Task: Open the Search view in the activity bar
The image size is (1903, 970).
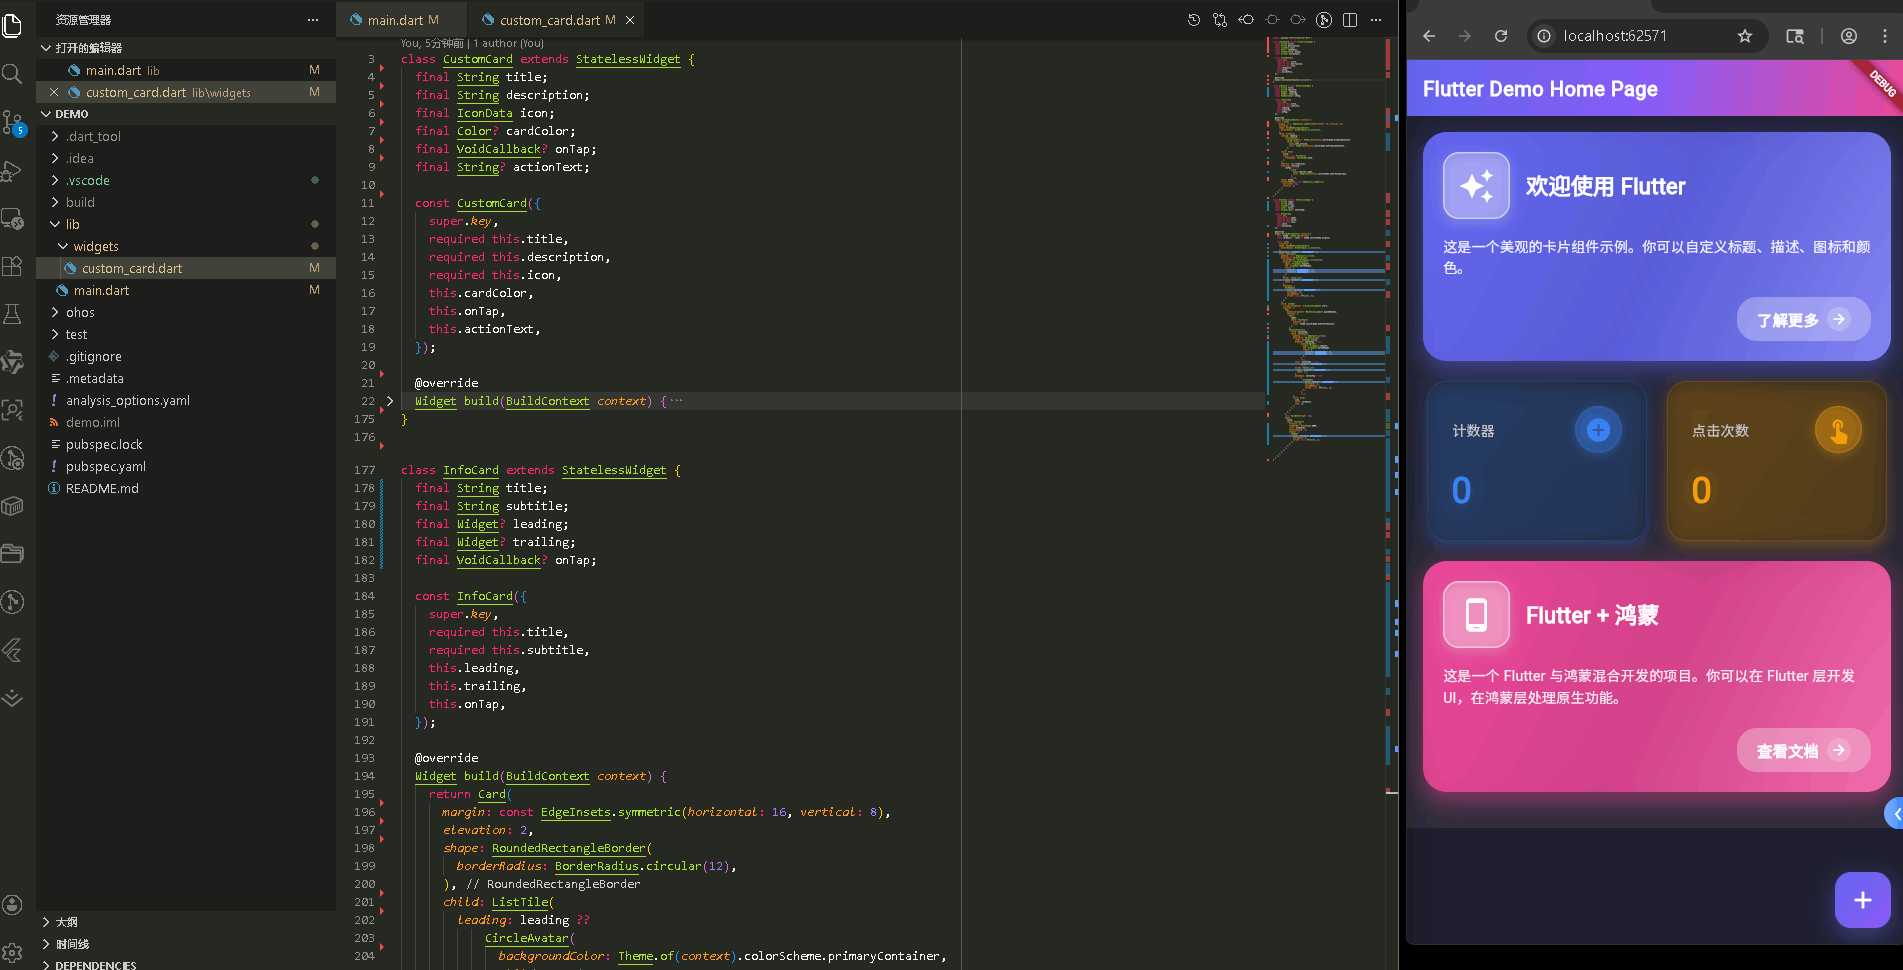Action: pos(13,74)
